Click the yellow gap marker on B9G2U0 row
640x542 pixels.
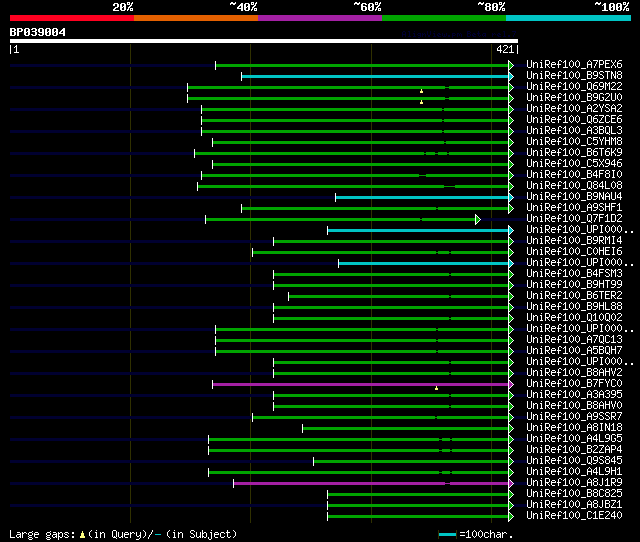click(x=422, y=102)
